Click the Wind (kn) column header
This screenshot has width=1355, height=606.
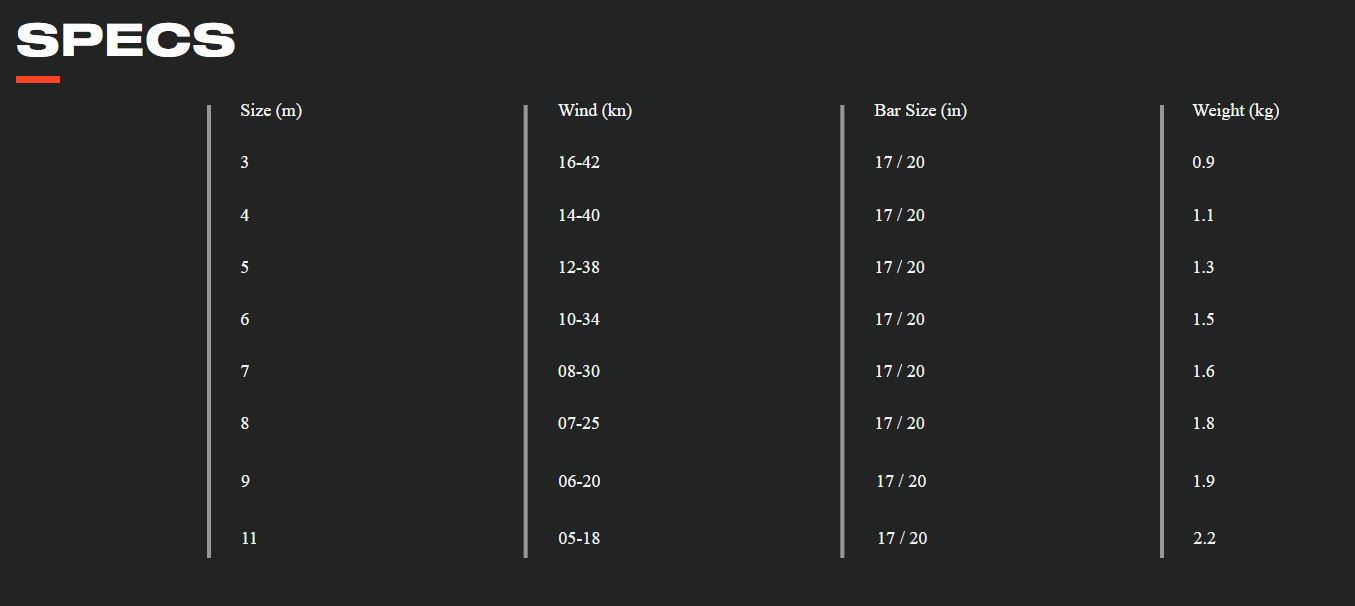coord(594,111)
